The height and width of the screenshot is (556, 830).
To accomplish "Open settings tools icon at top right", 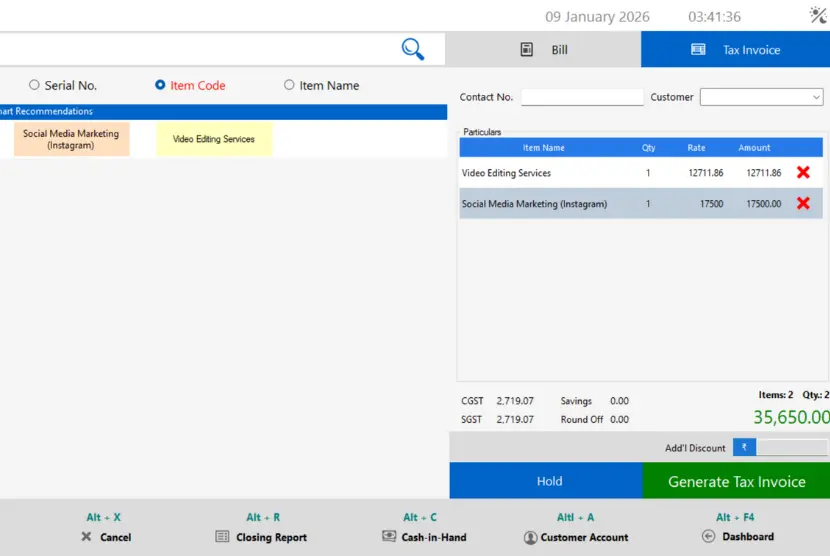I will click(817, 15).
